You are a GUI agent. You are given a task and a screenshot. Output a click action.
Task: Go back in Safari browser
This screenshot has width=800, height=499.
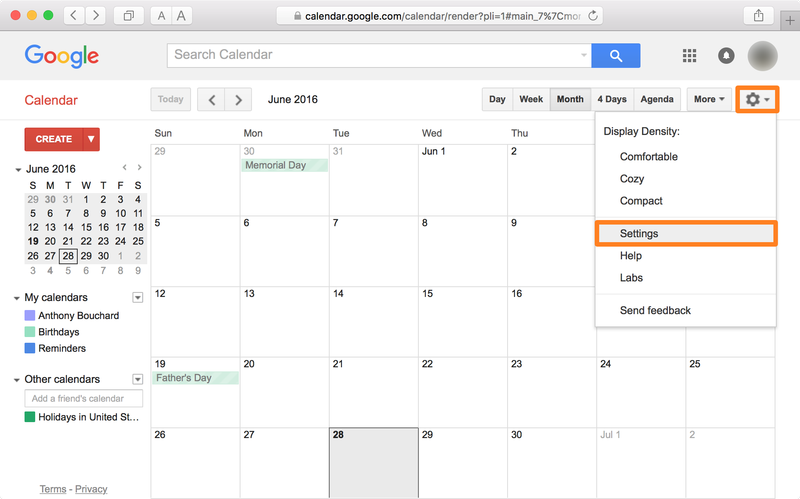(x=73, y=15)
